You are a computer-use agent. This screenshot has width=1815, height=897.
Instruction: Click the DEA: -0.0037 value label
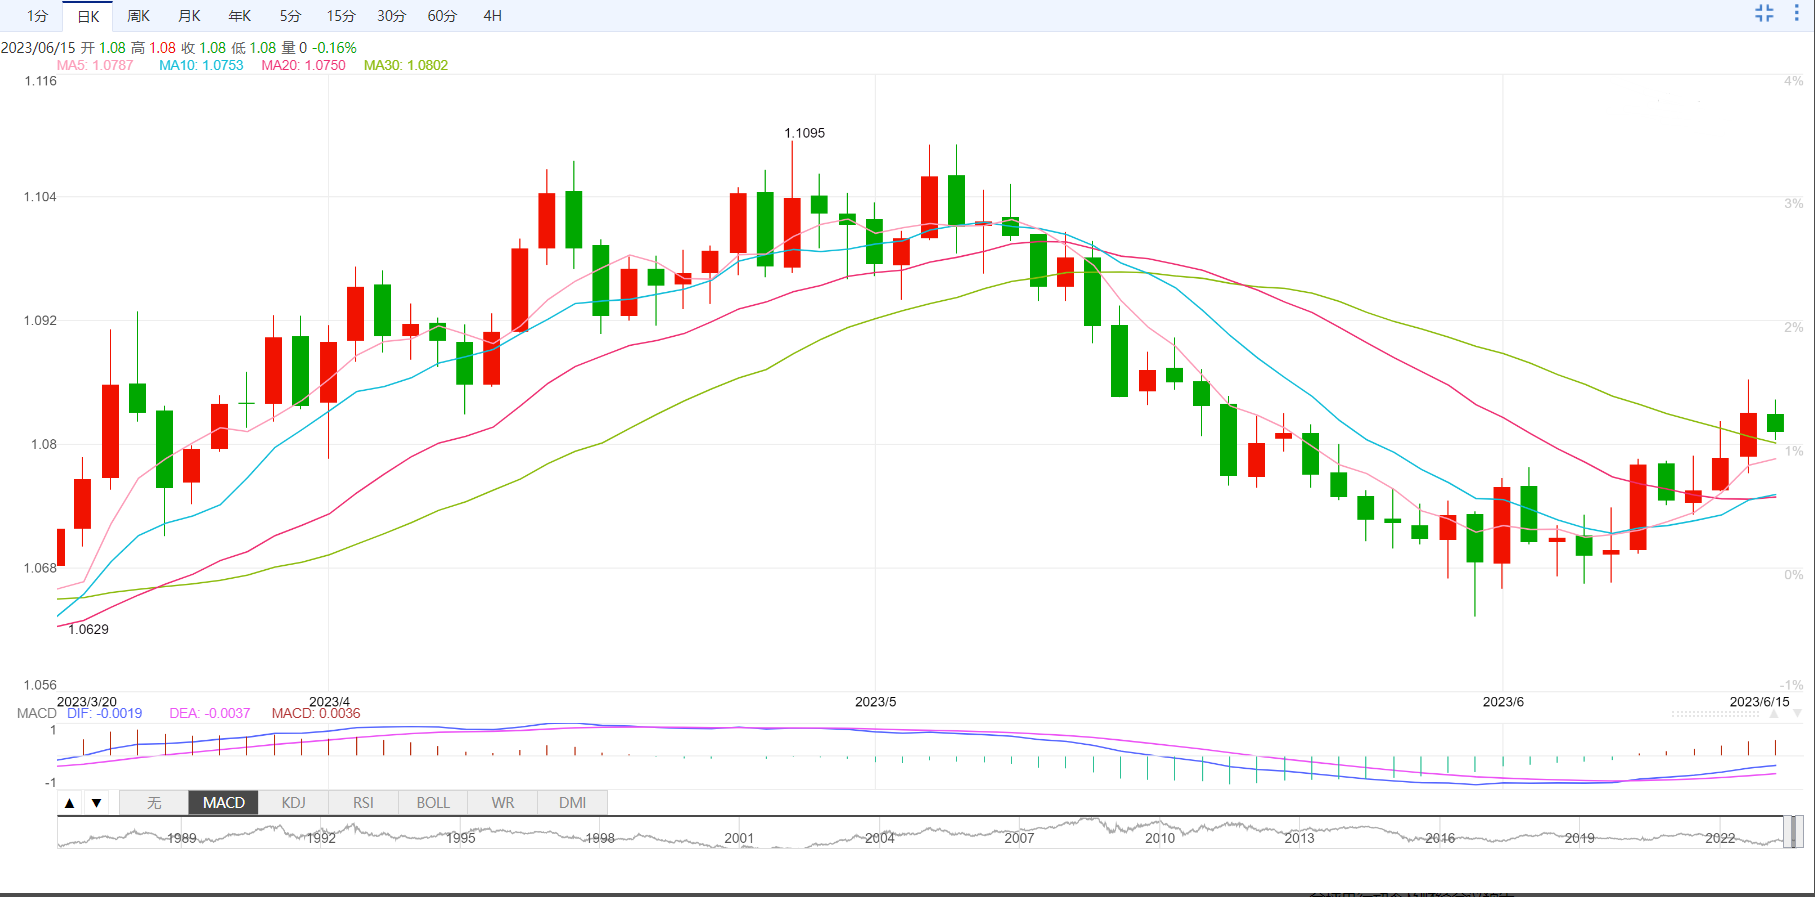[210, 713]
